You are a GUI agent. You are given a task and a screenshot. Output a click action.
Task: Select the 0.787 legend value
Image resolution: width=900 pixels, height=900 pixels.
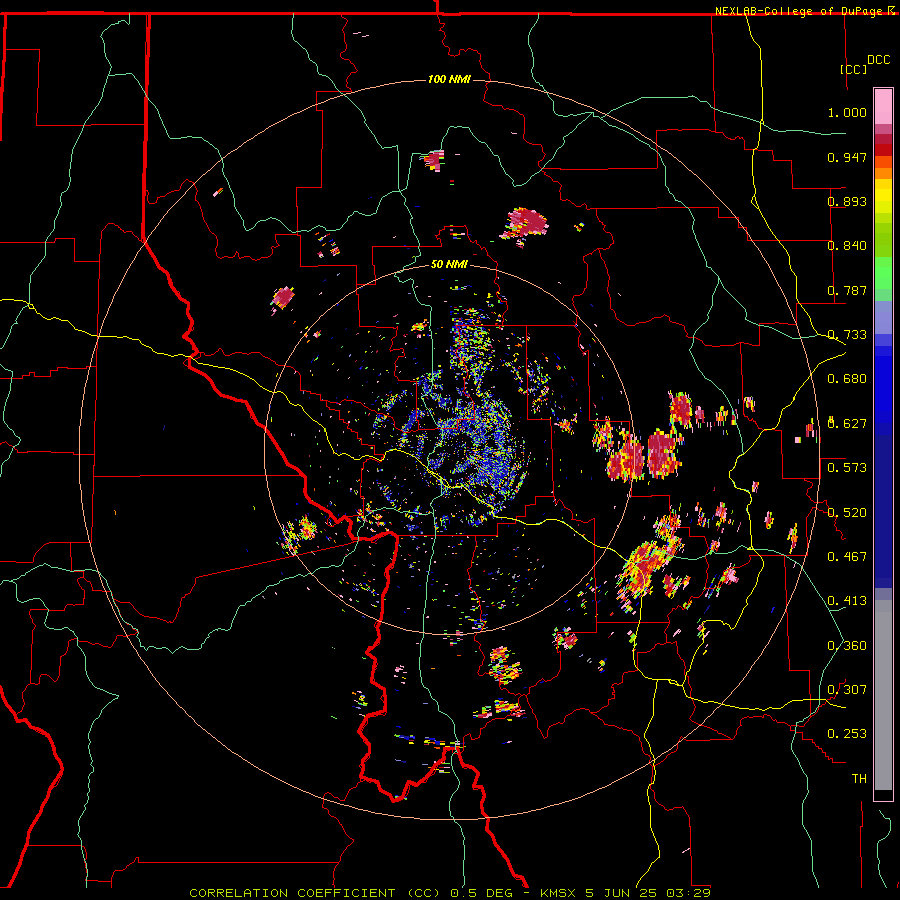click(x=847, y=290)
